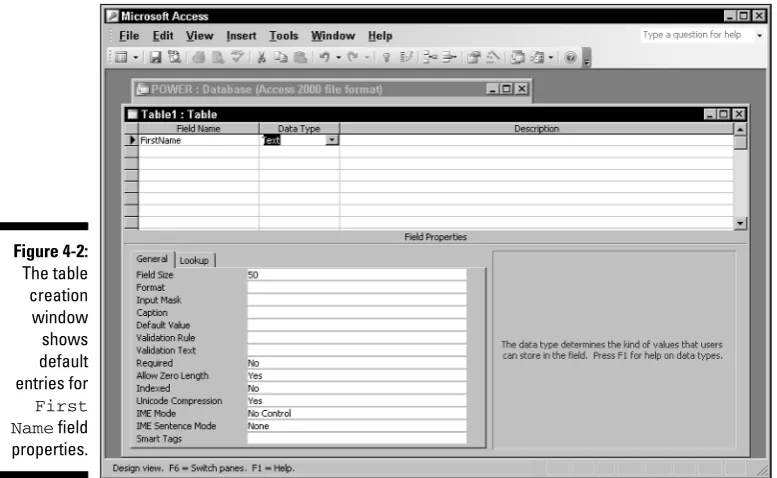Click the Validation Rule property field

[357, 338]
